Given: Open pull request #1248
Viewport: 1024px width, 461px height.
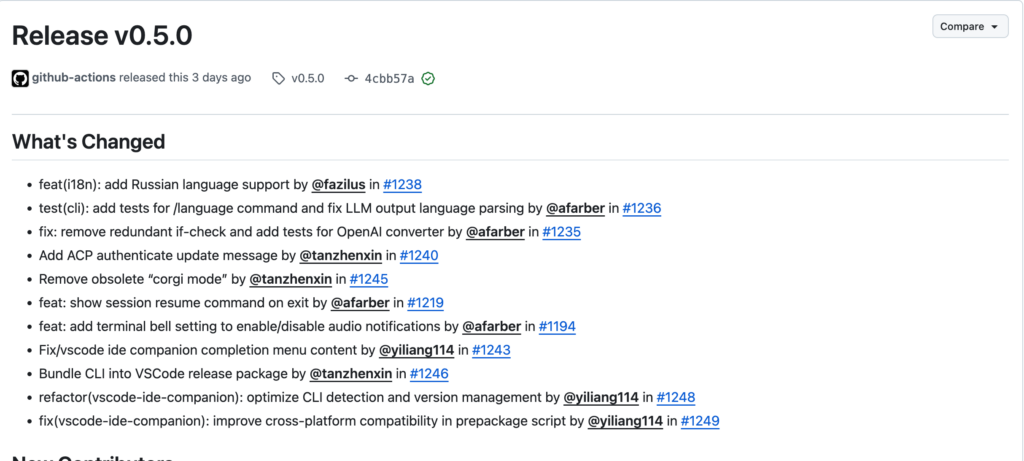Looking at the screenshot, I should coord(675,397).
